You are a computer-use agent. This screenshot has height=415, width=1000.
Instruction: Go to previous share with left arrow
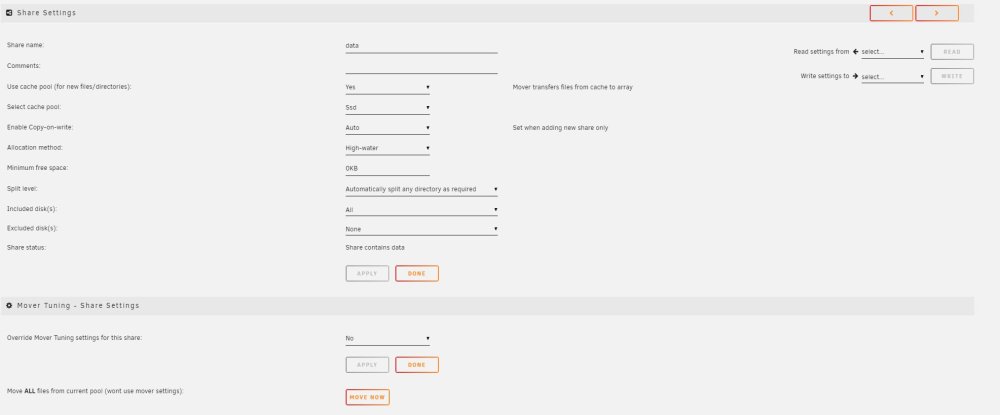click(891, 13)
